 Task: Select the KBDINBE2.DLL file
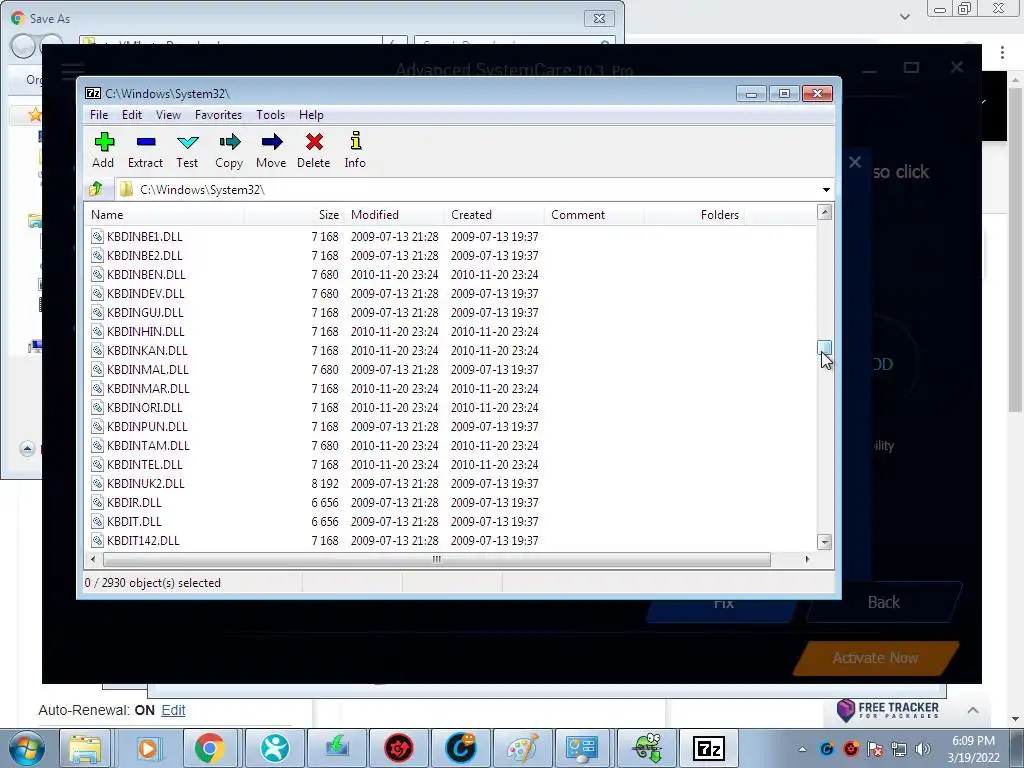pos(145,255)
